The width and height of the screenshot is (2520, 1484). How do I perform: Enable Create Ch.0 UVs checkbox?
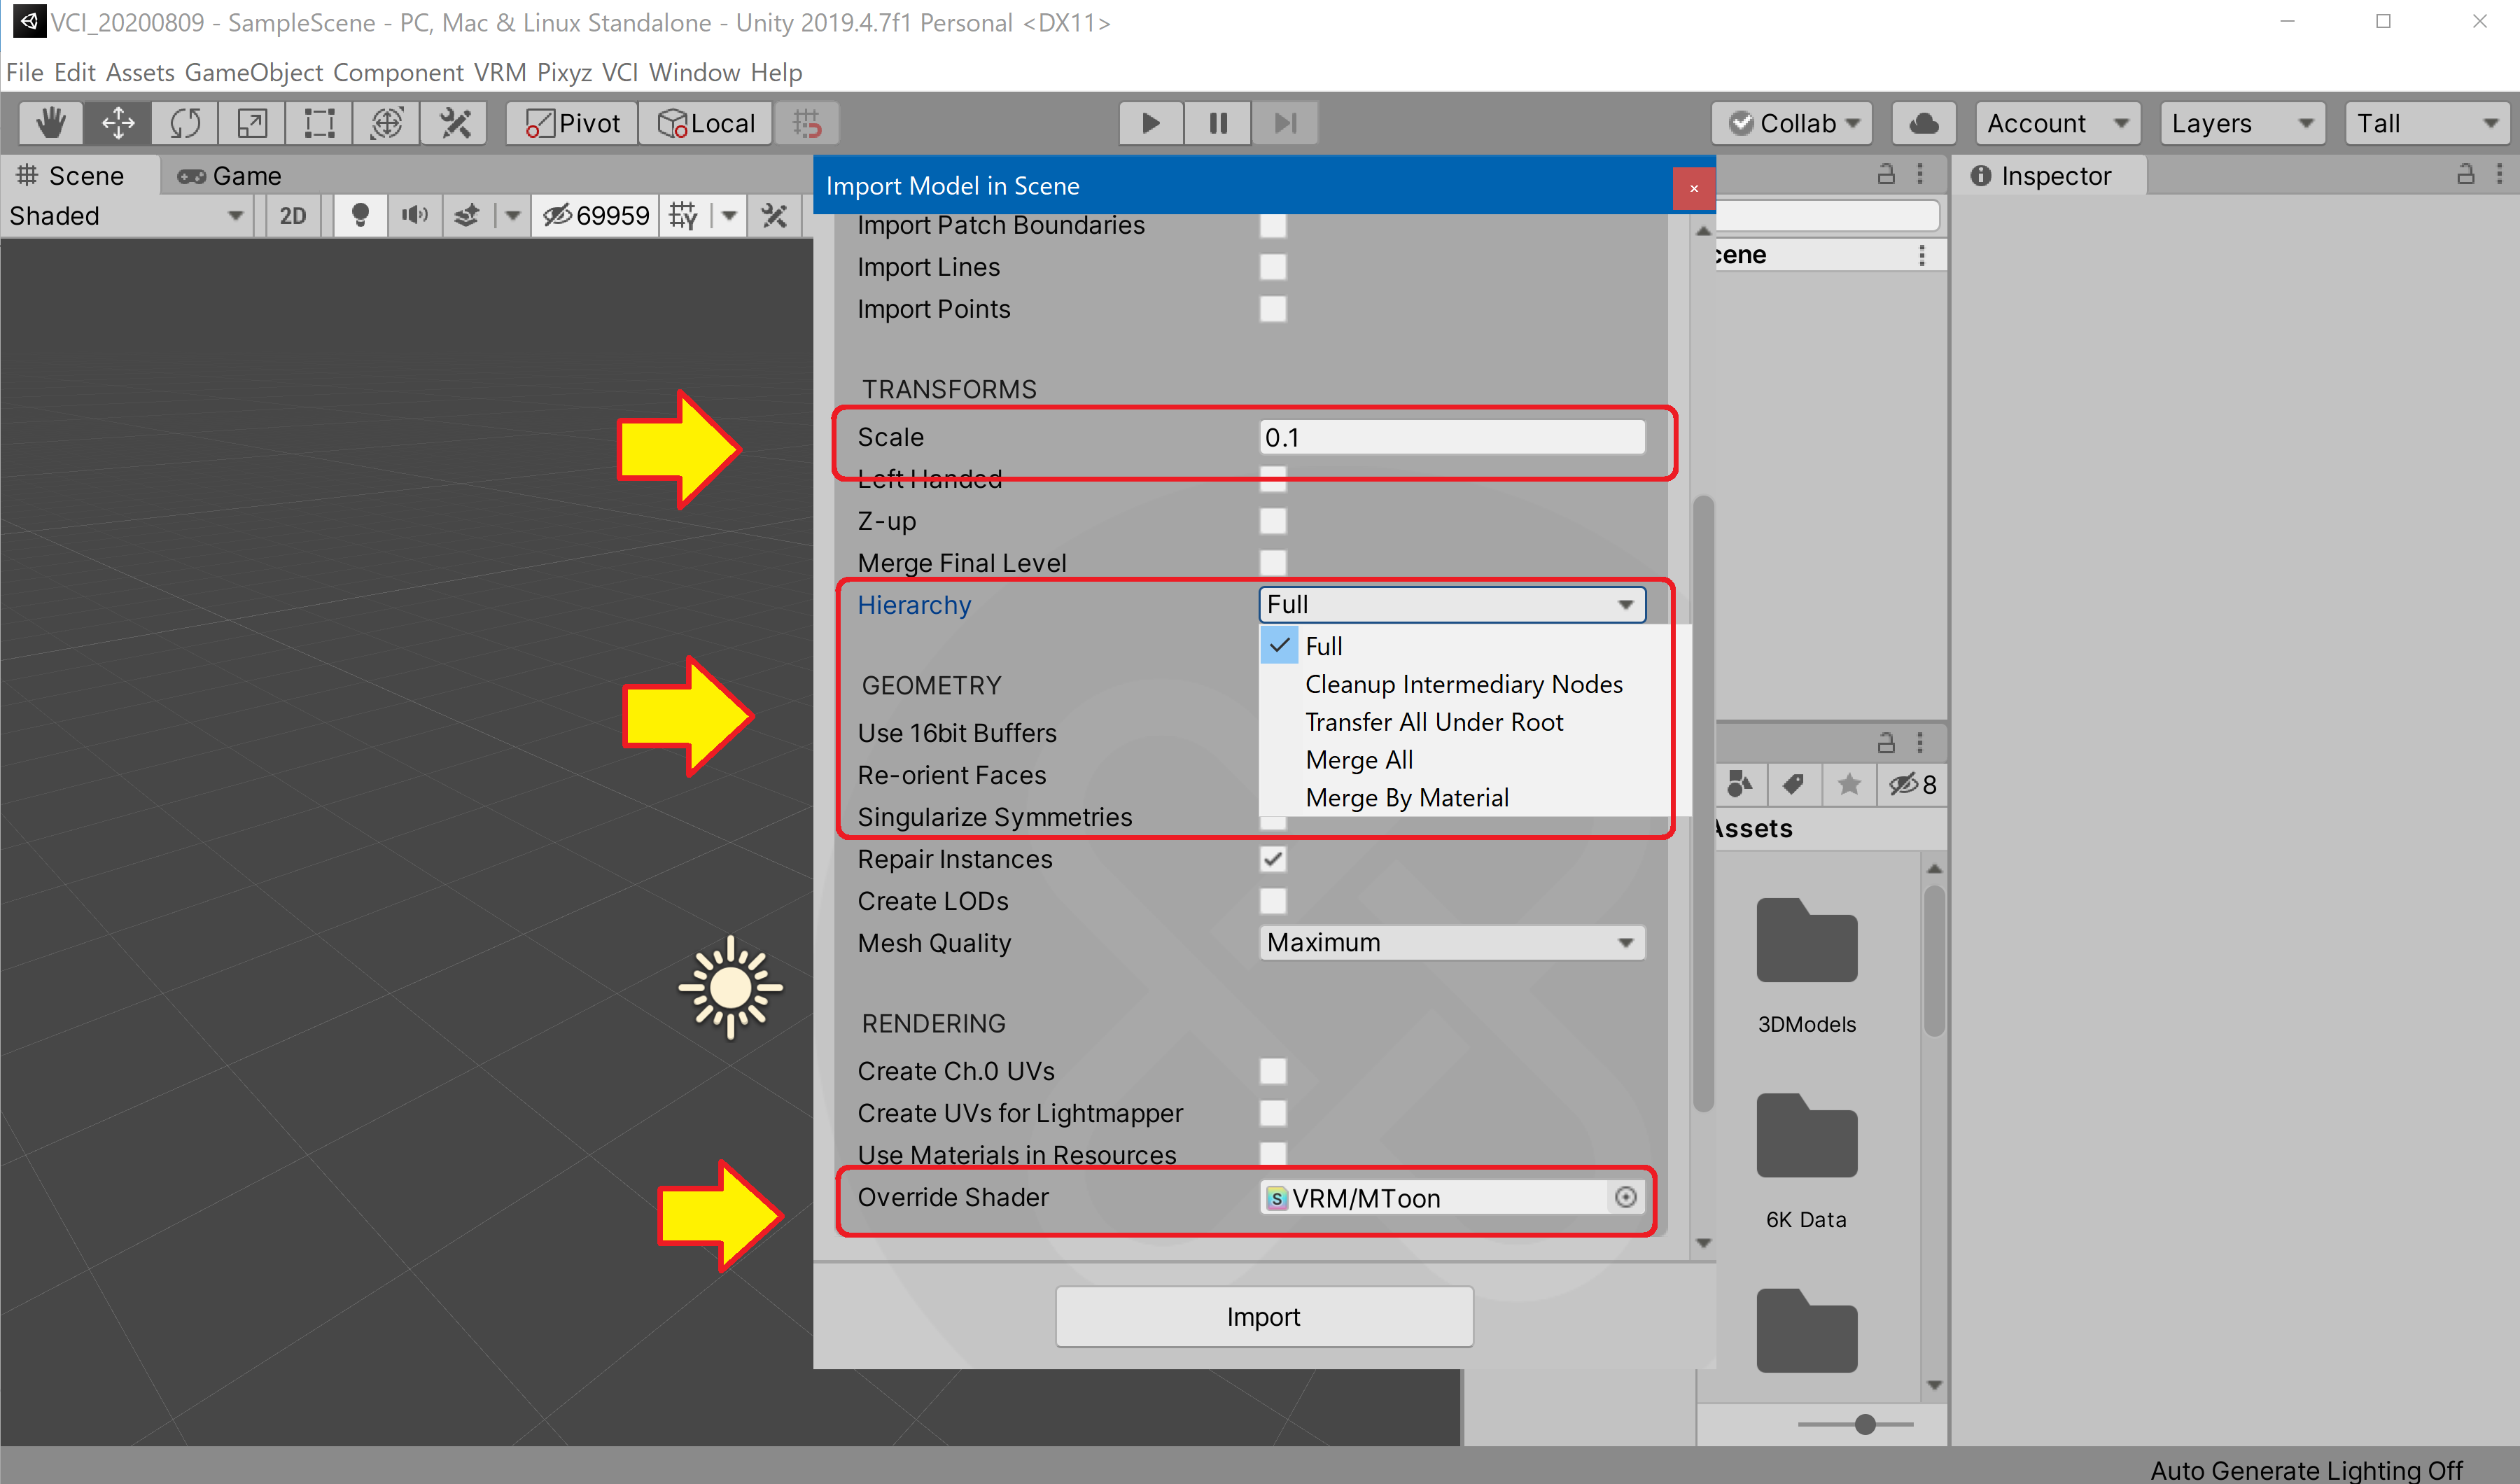coord(1273,1071)
